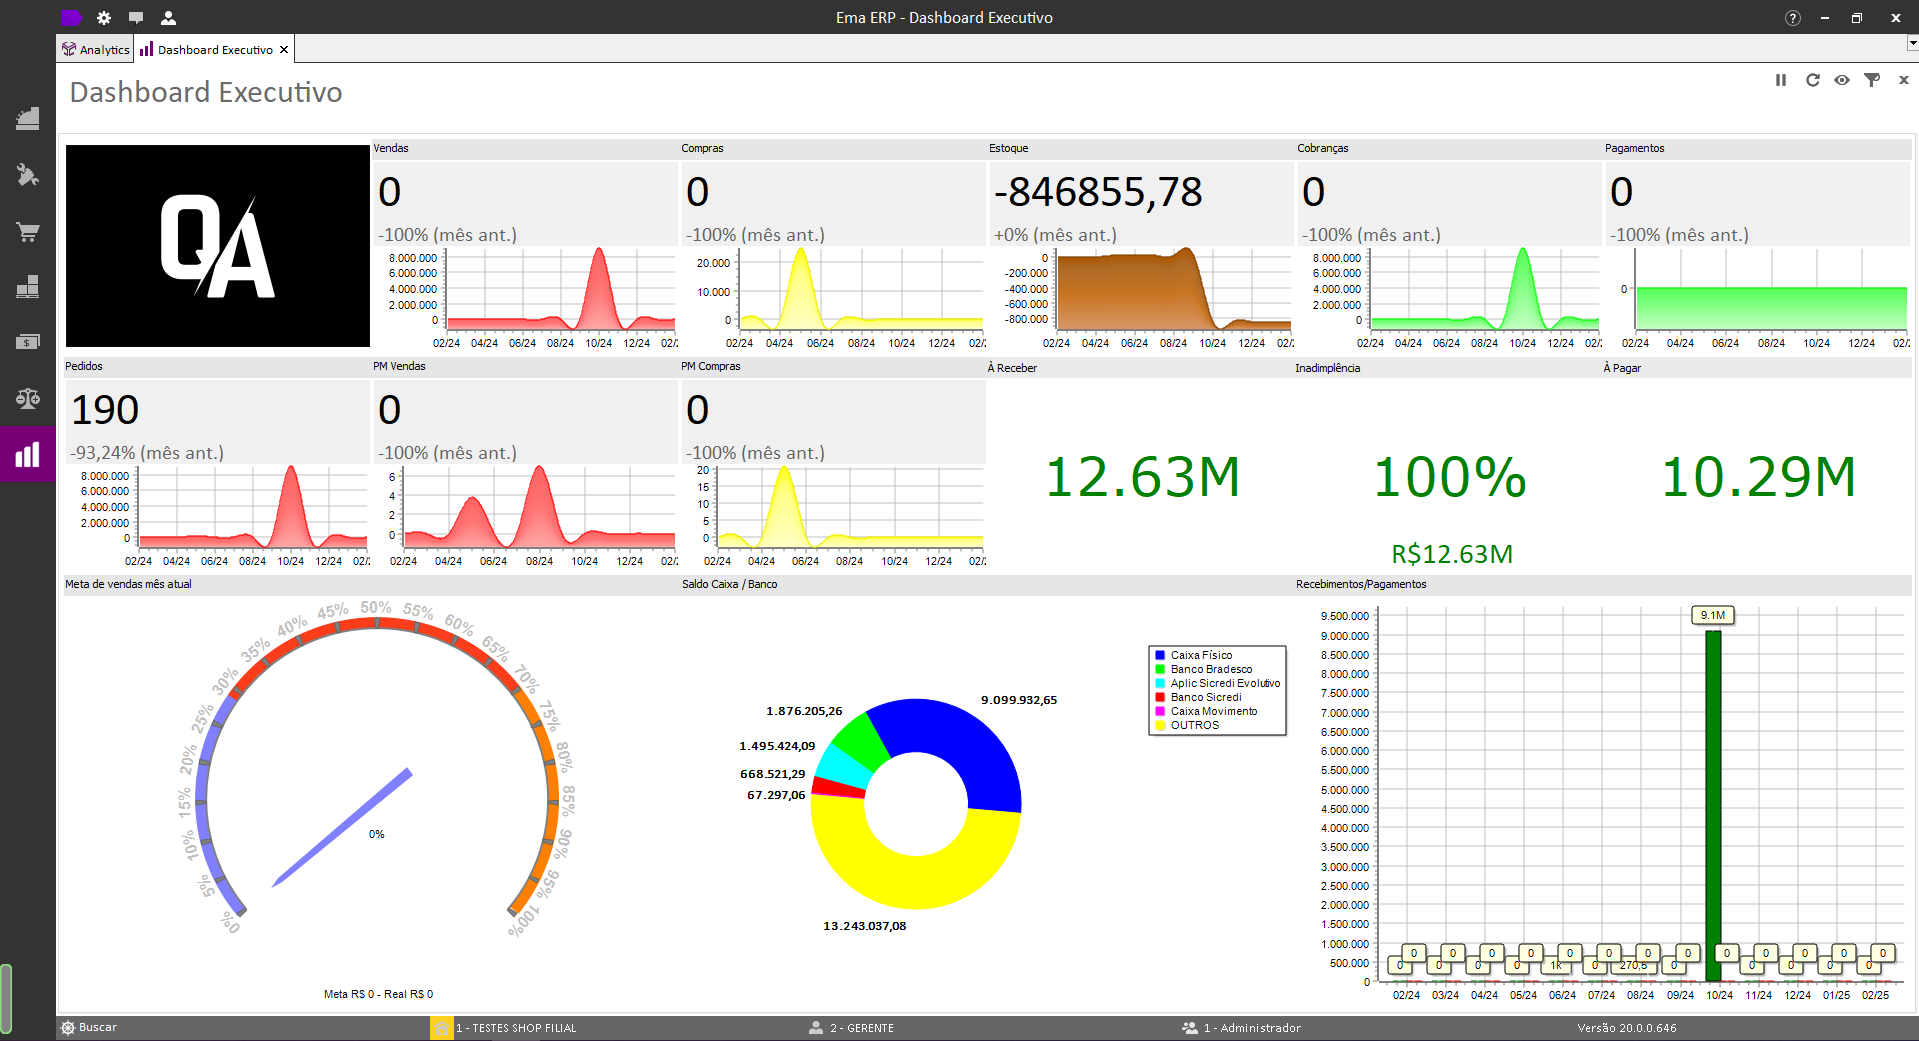Select the 1 - TESTES SHOP FILIAL entry

[516, 1028]
